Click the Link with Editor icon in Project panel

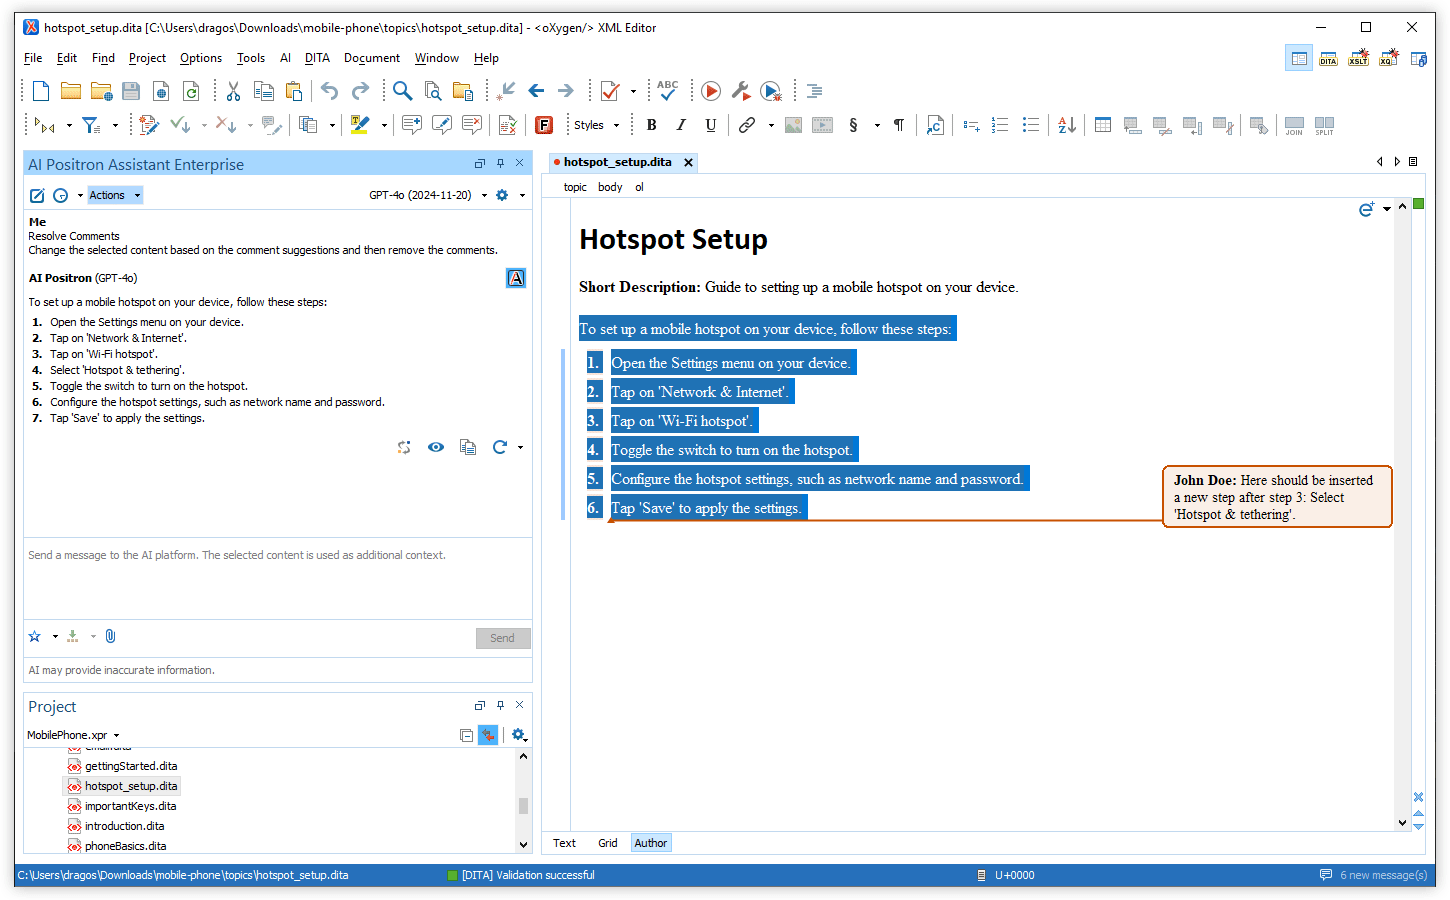[x=488, y=735]
